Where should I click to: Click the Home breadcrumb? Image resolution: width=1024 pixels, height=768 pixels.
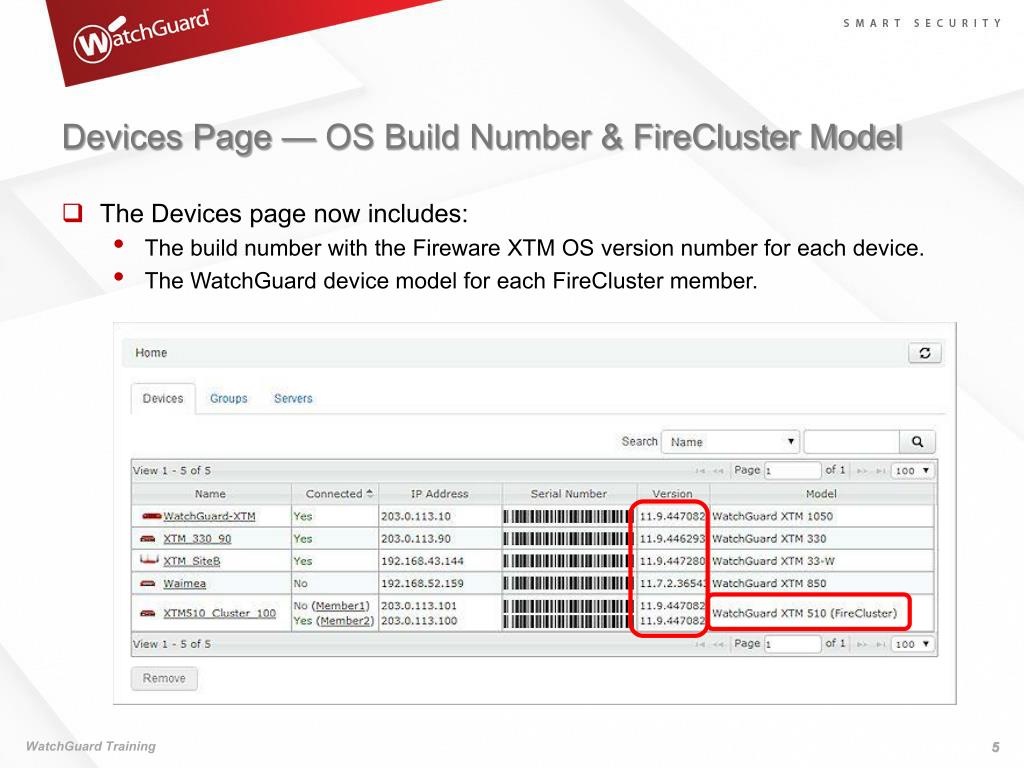point(151,353)
